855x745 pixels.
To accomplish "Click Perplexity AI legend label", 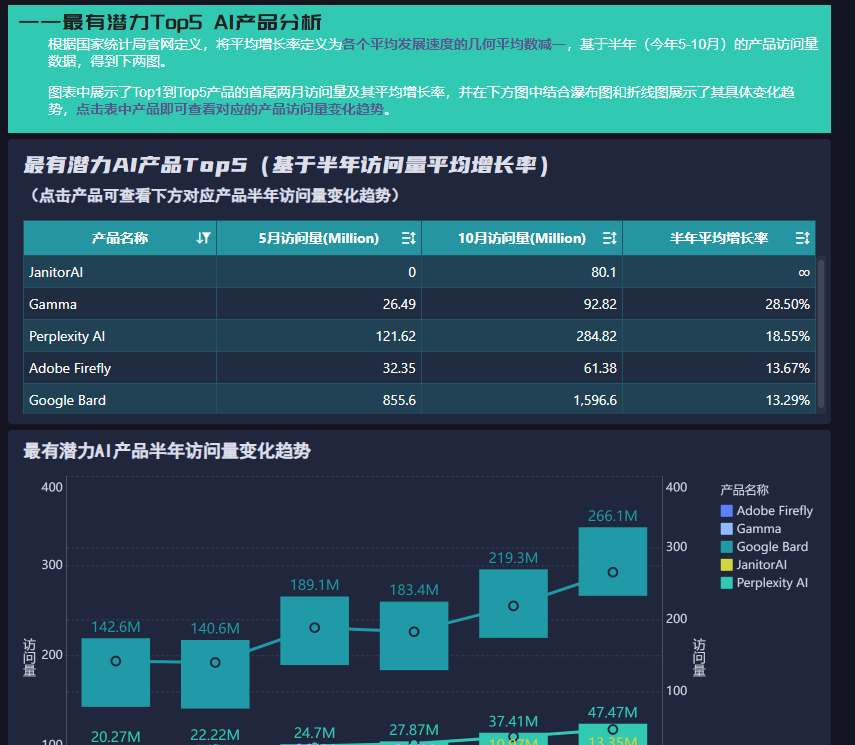I will [x=772, y=582].
